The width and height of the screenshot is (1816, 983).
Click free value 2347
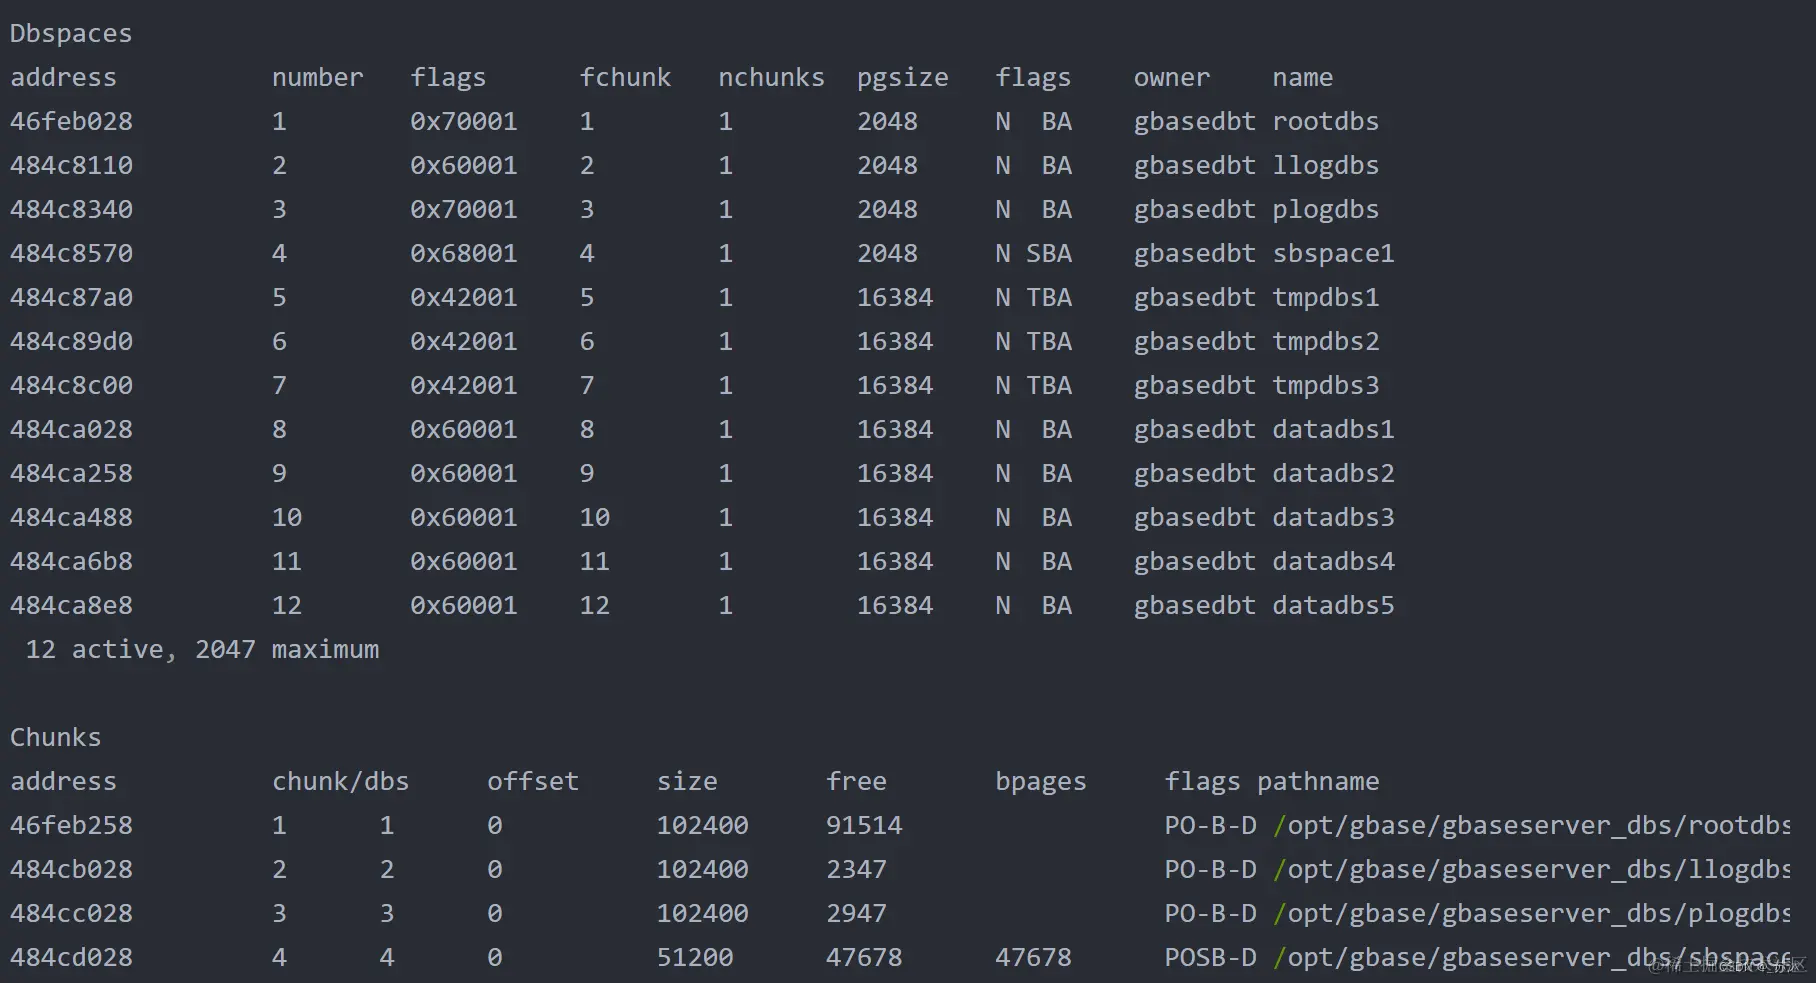pyautogui.click(x=856, y=870)
